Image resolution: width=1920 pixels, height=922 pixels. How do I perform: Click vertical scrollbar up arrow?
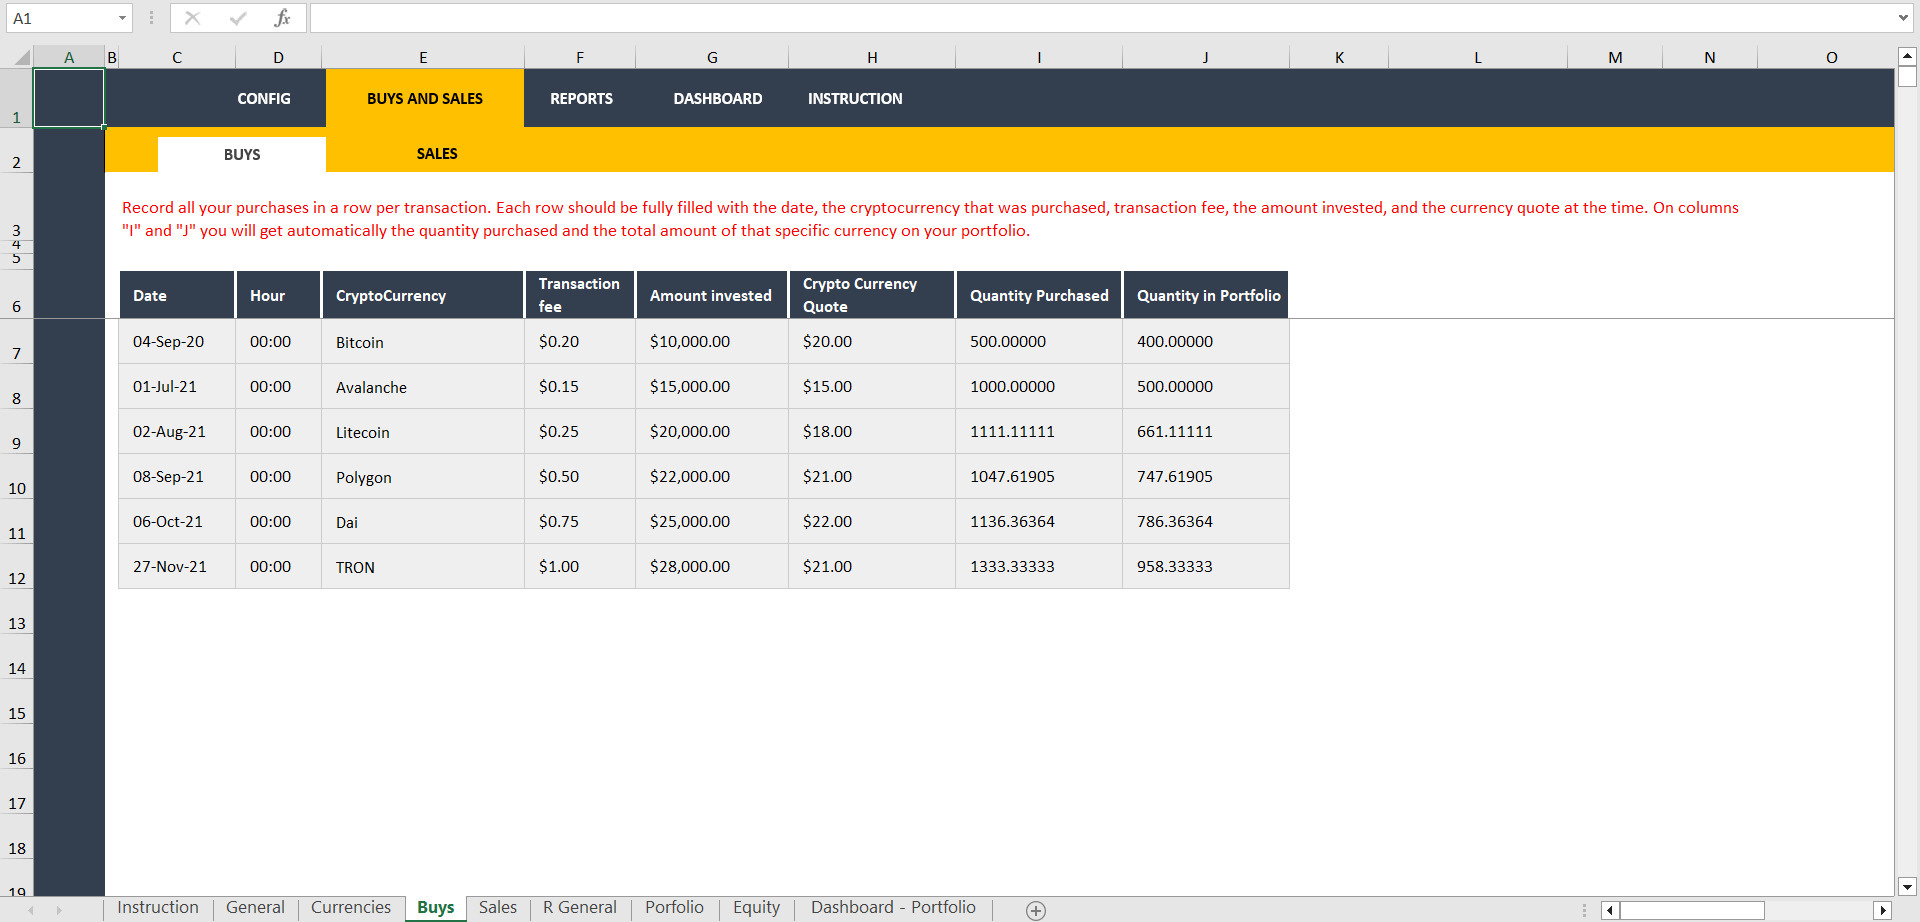(x=1907, y=56)
